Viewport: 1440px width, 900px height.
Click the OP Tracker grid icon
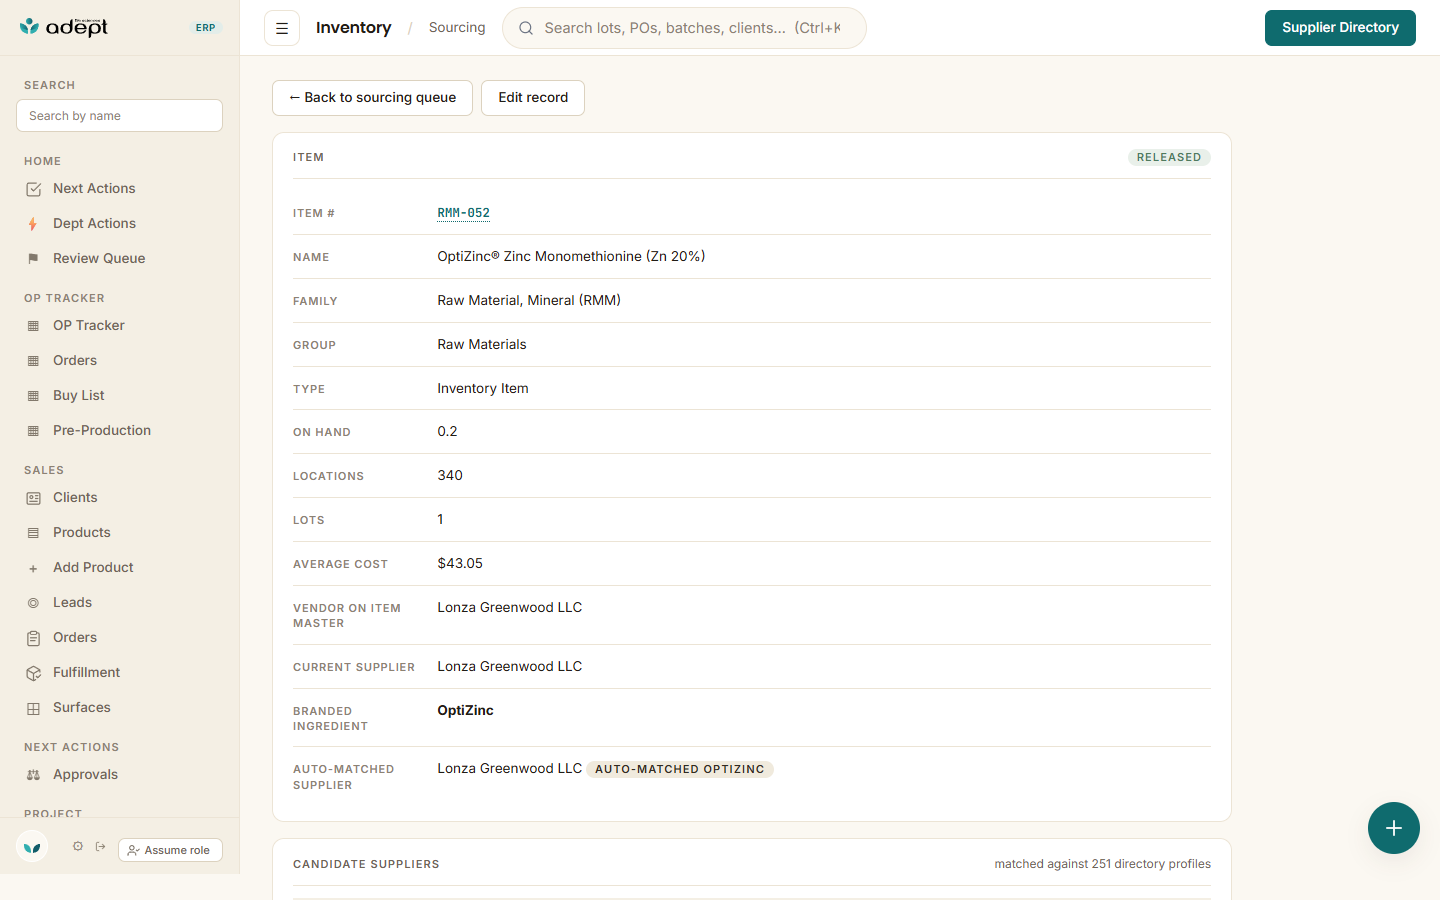[33, 326]
